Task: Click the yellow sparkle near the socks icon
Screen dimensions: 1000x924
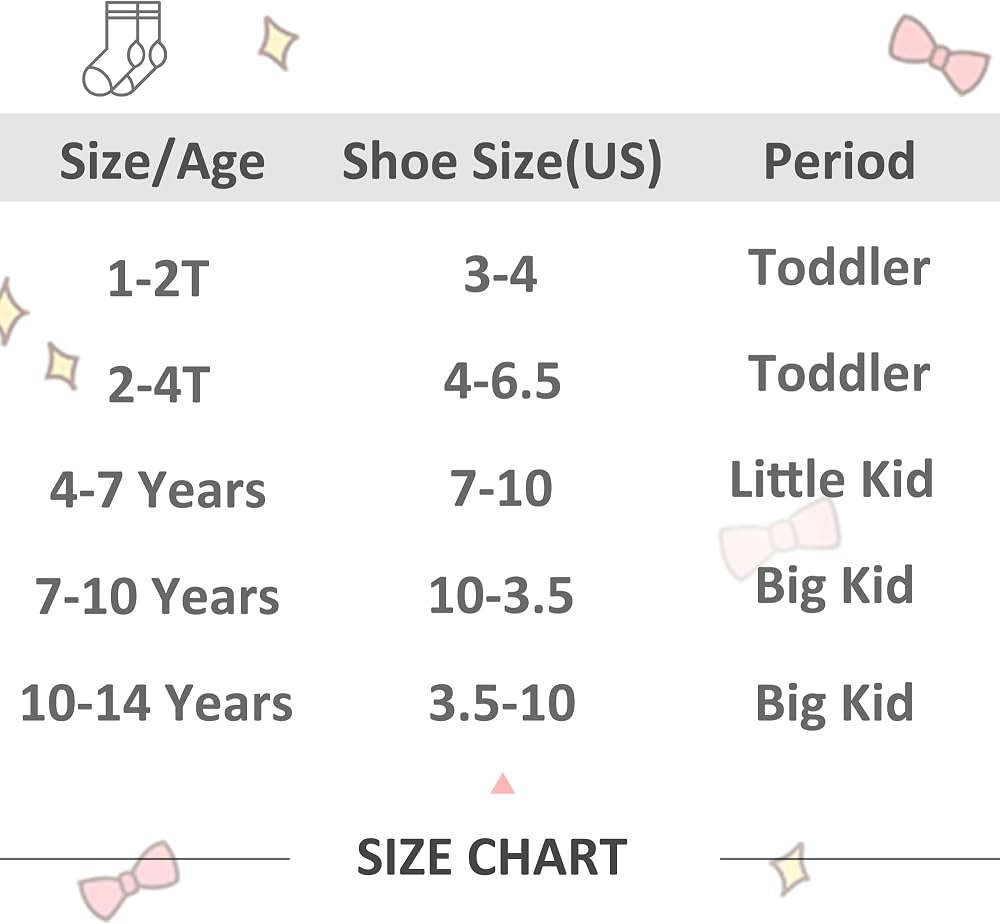Action: 278,43
